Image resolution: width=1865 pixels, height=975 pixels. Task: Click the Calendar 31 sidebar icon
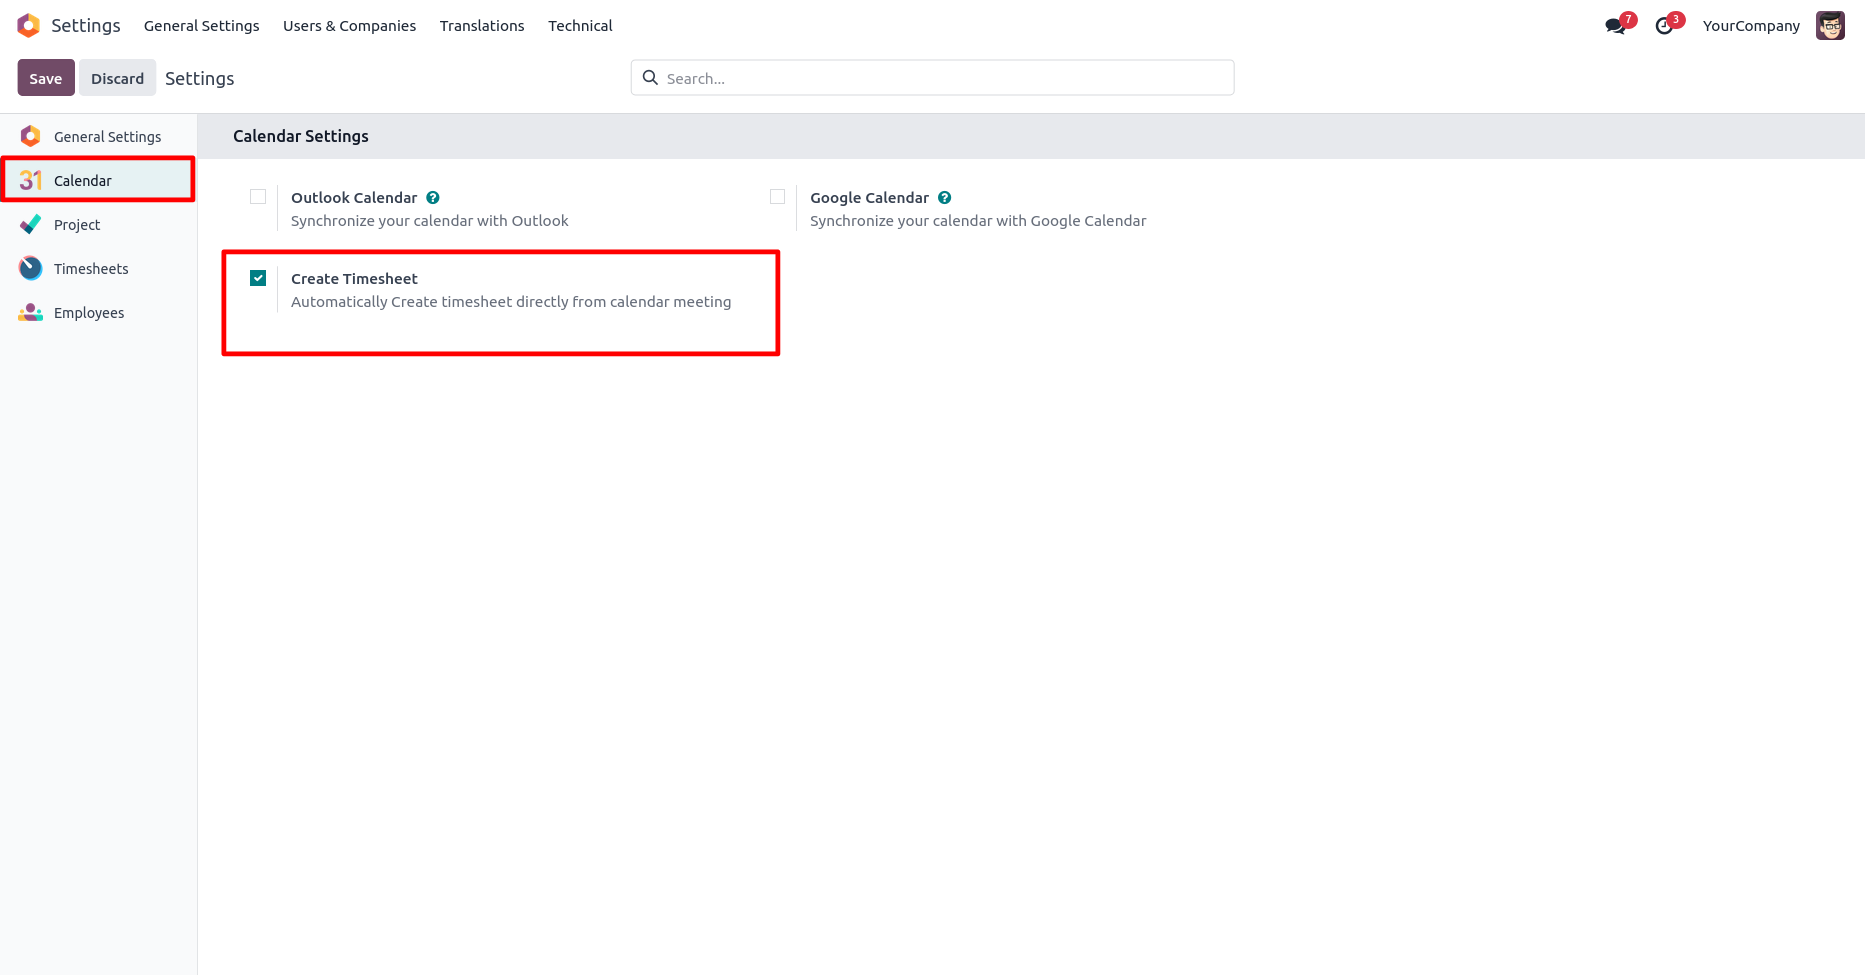[x=31, y=180]
